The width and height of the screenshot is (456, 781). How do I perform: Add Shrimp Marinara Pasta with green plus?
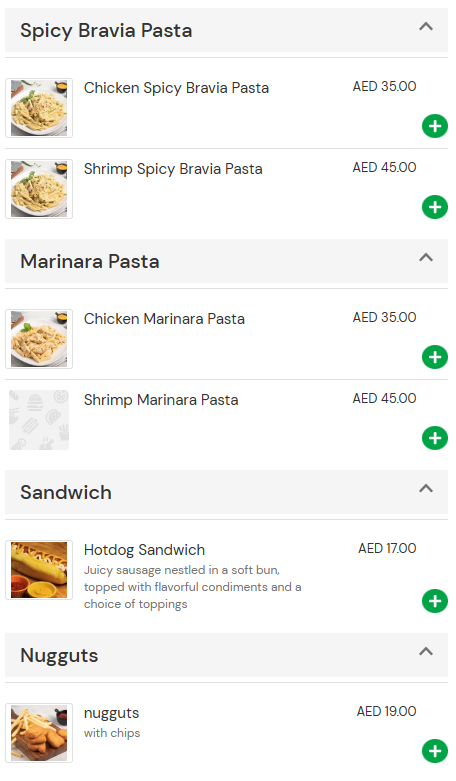(435, 438)
